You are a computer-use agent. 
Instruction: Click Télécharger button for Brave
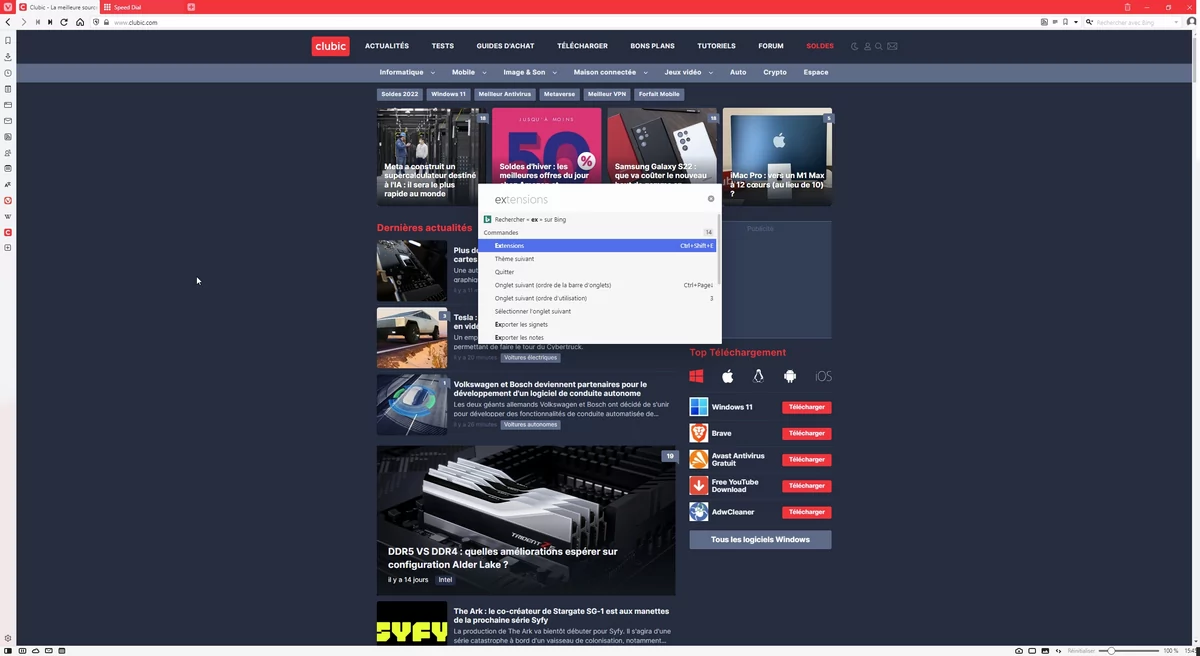tap(806, 433)
